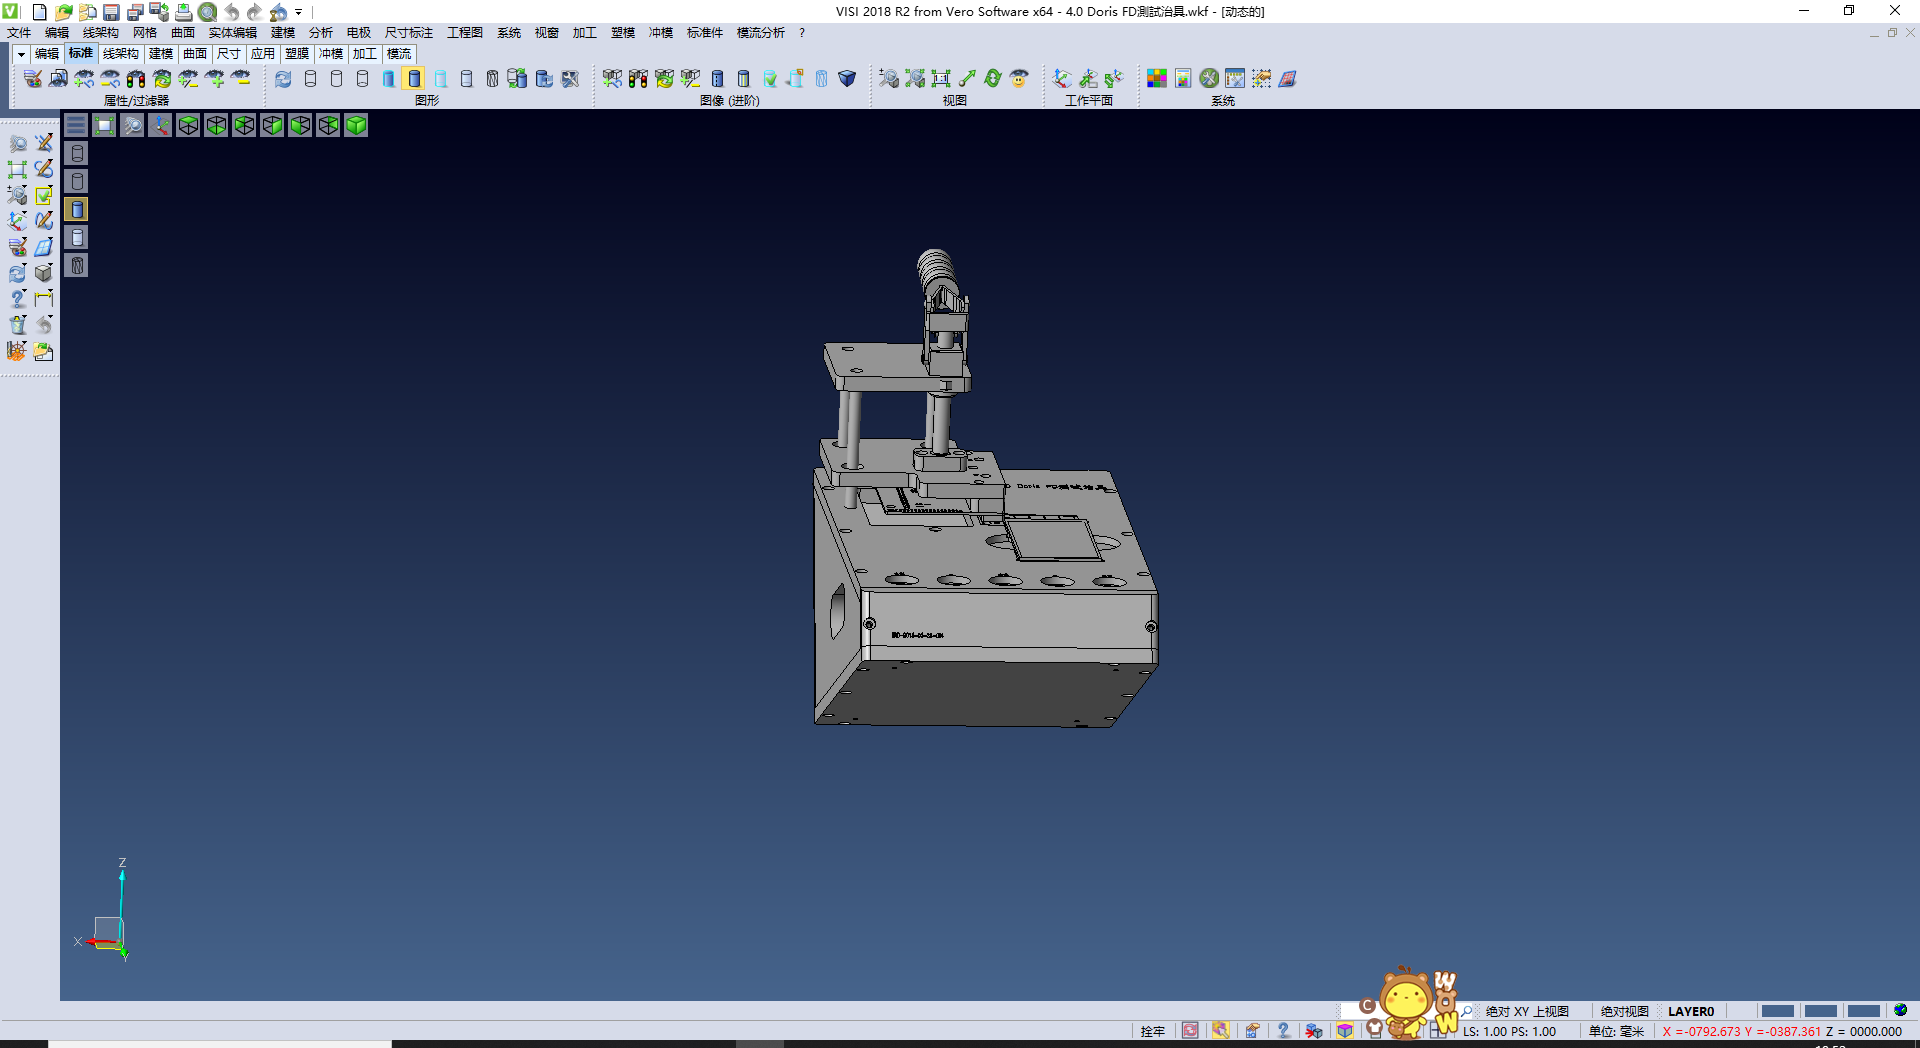
Task: Click the color palette icon in 系统 group
Action: point(1157,79)
